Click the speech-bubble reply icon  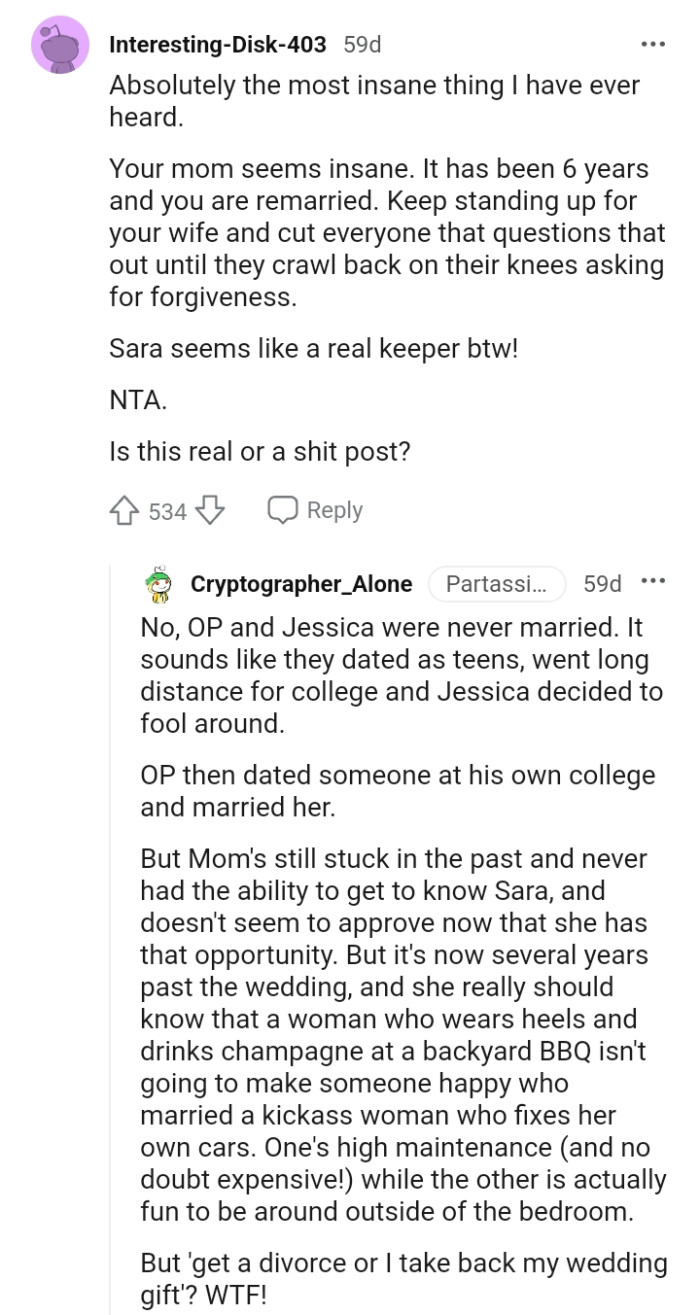point(283,509)
